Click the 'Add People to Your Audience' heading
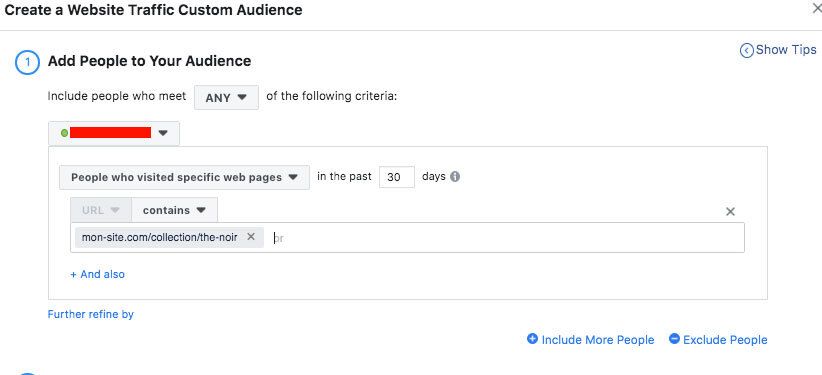Viewport: 822px width, 375px height. pyautogui.click(x=149, y=61)
